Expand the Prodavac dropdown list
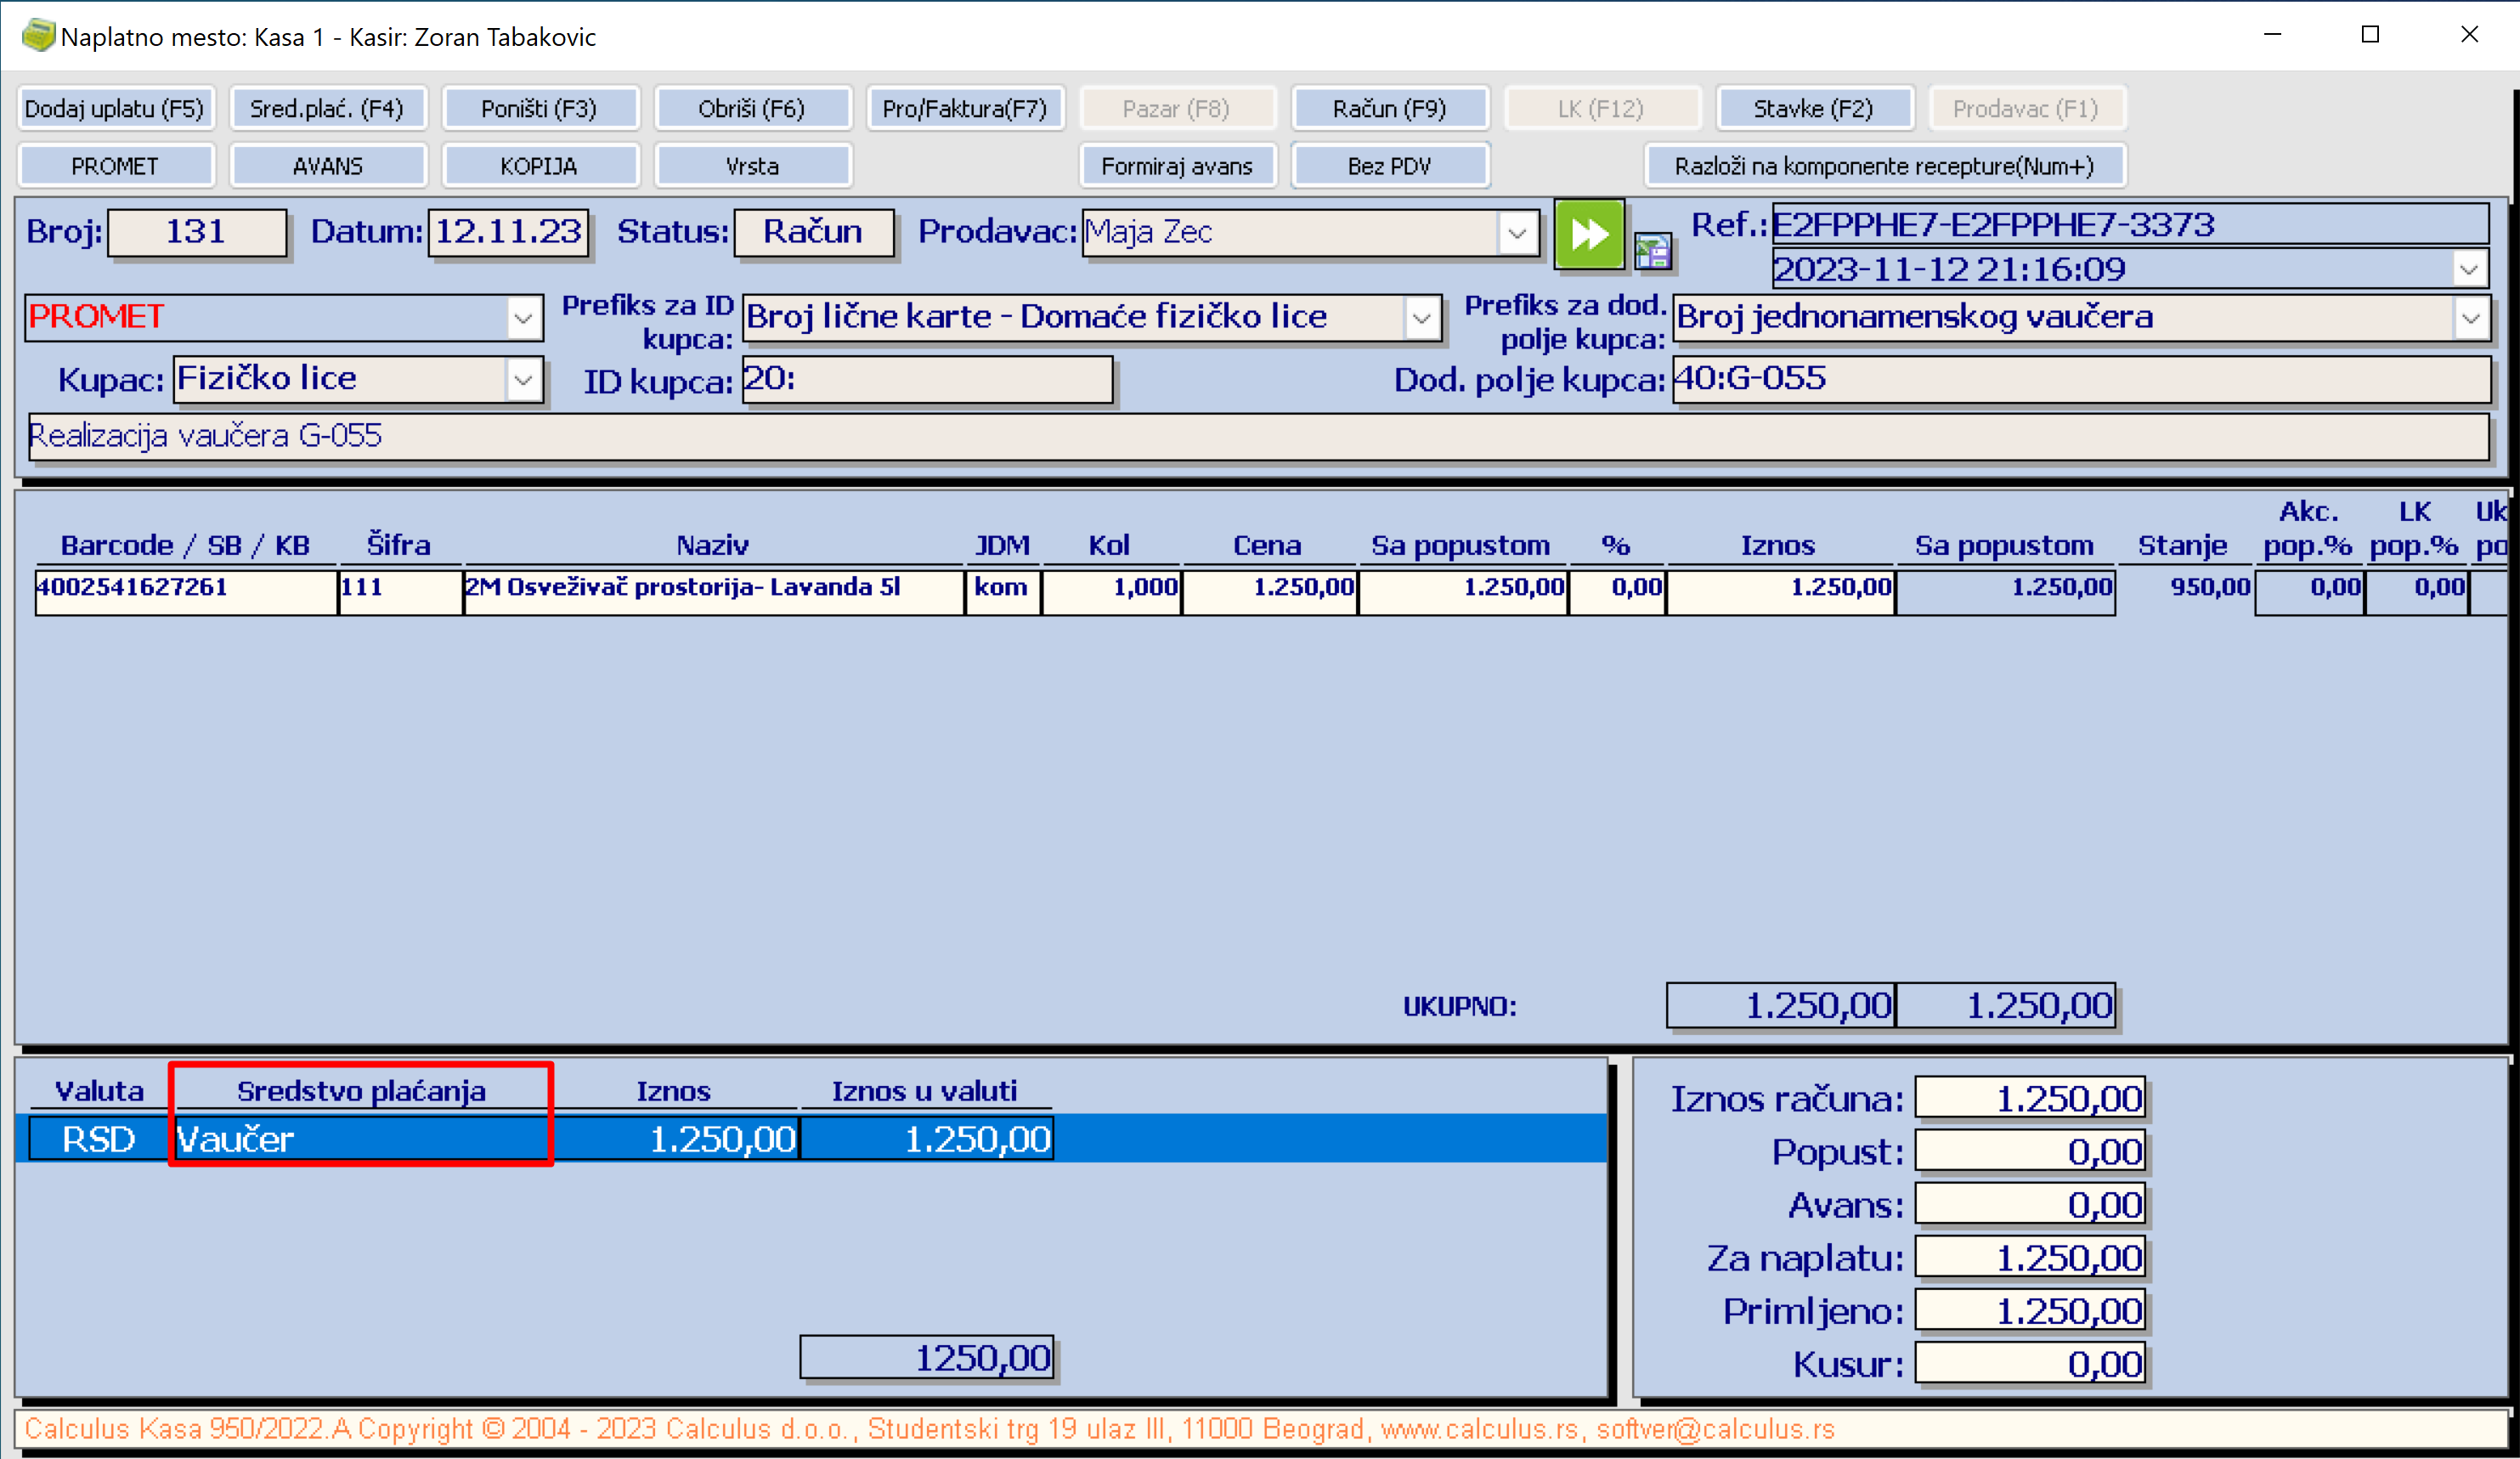The width and height of the screenshot is (2520, 1459). pos(1517,233)
